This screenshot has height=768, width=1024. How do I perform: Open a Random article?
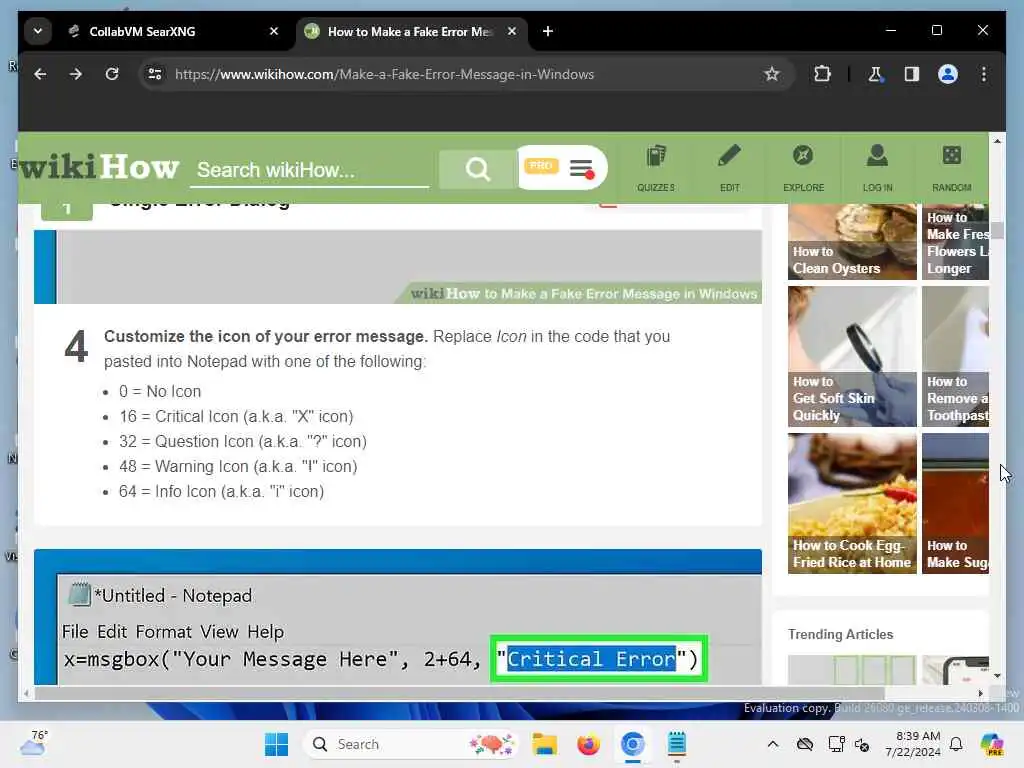(952, 168)
